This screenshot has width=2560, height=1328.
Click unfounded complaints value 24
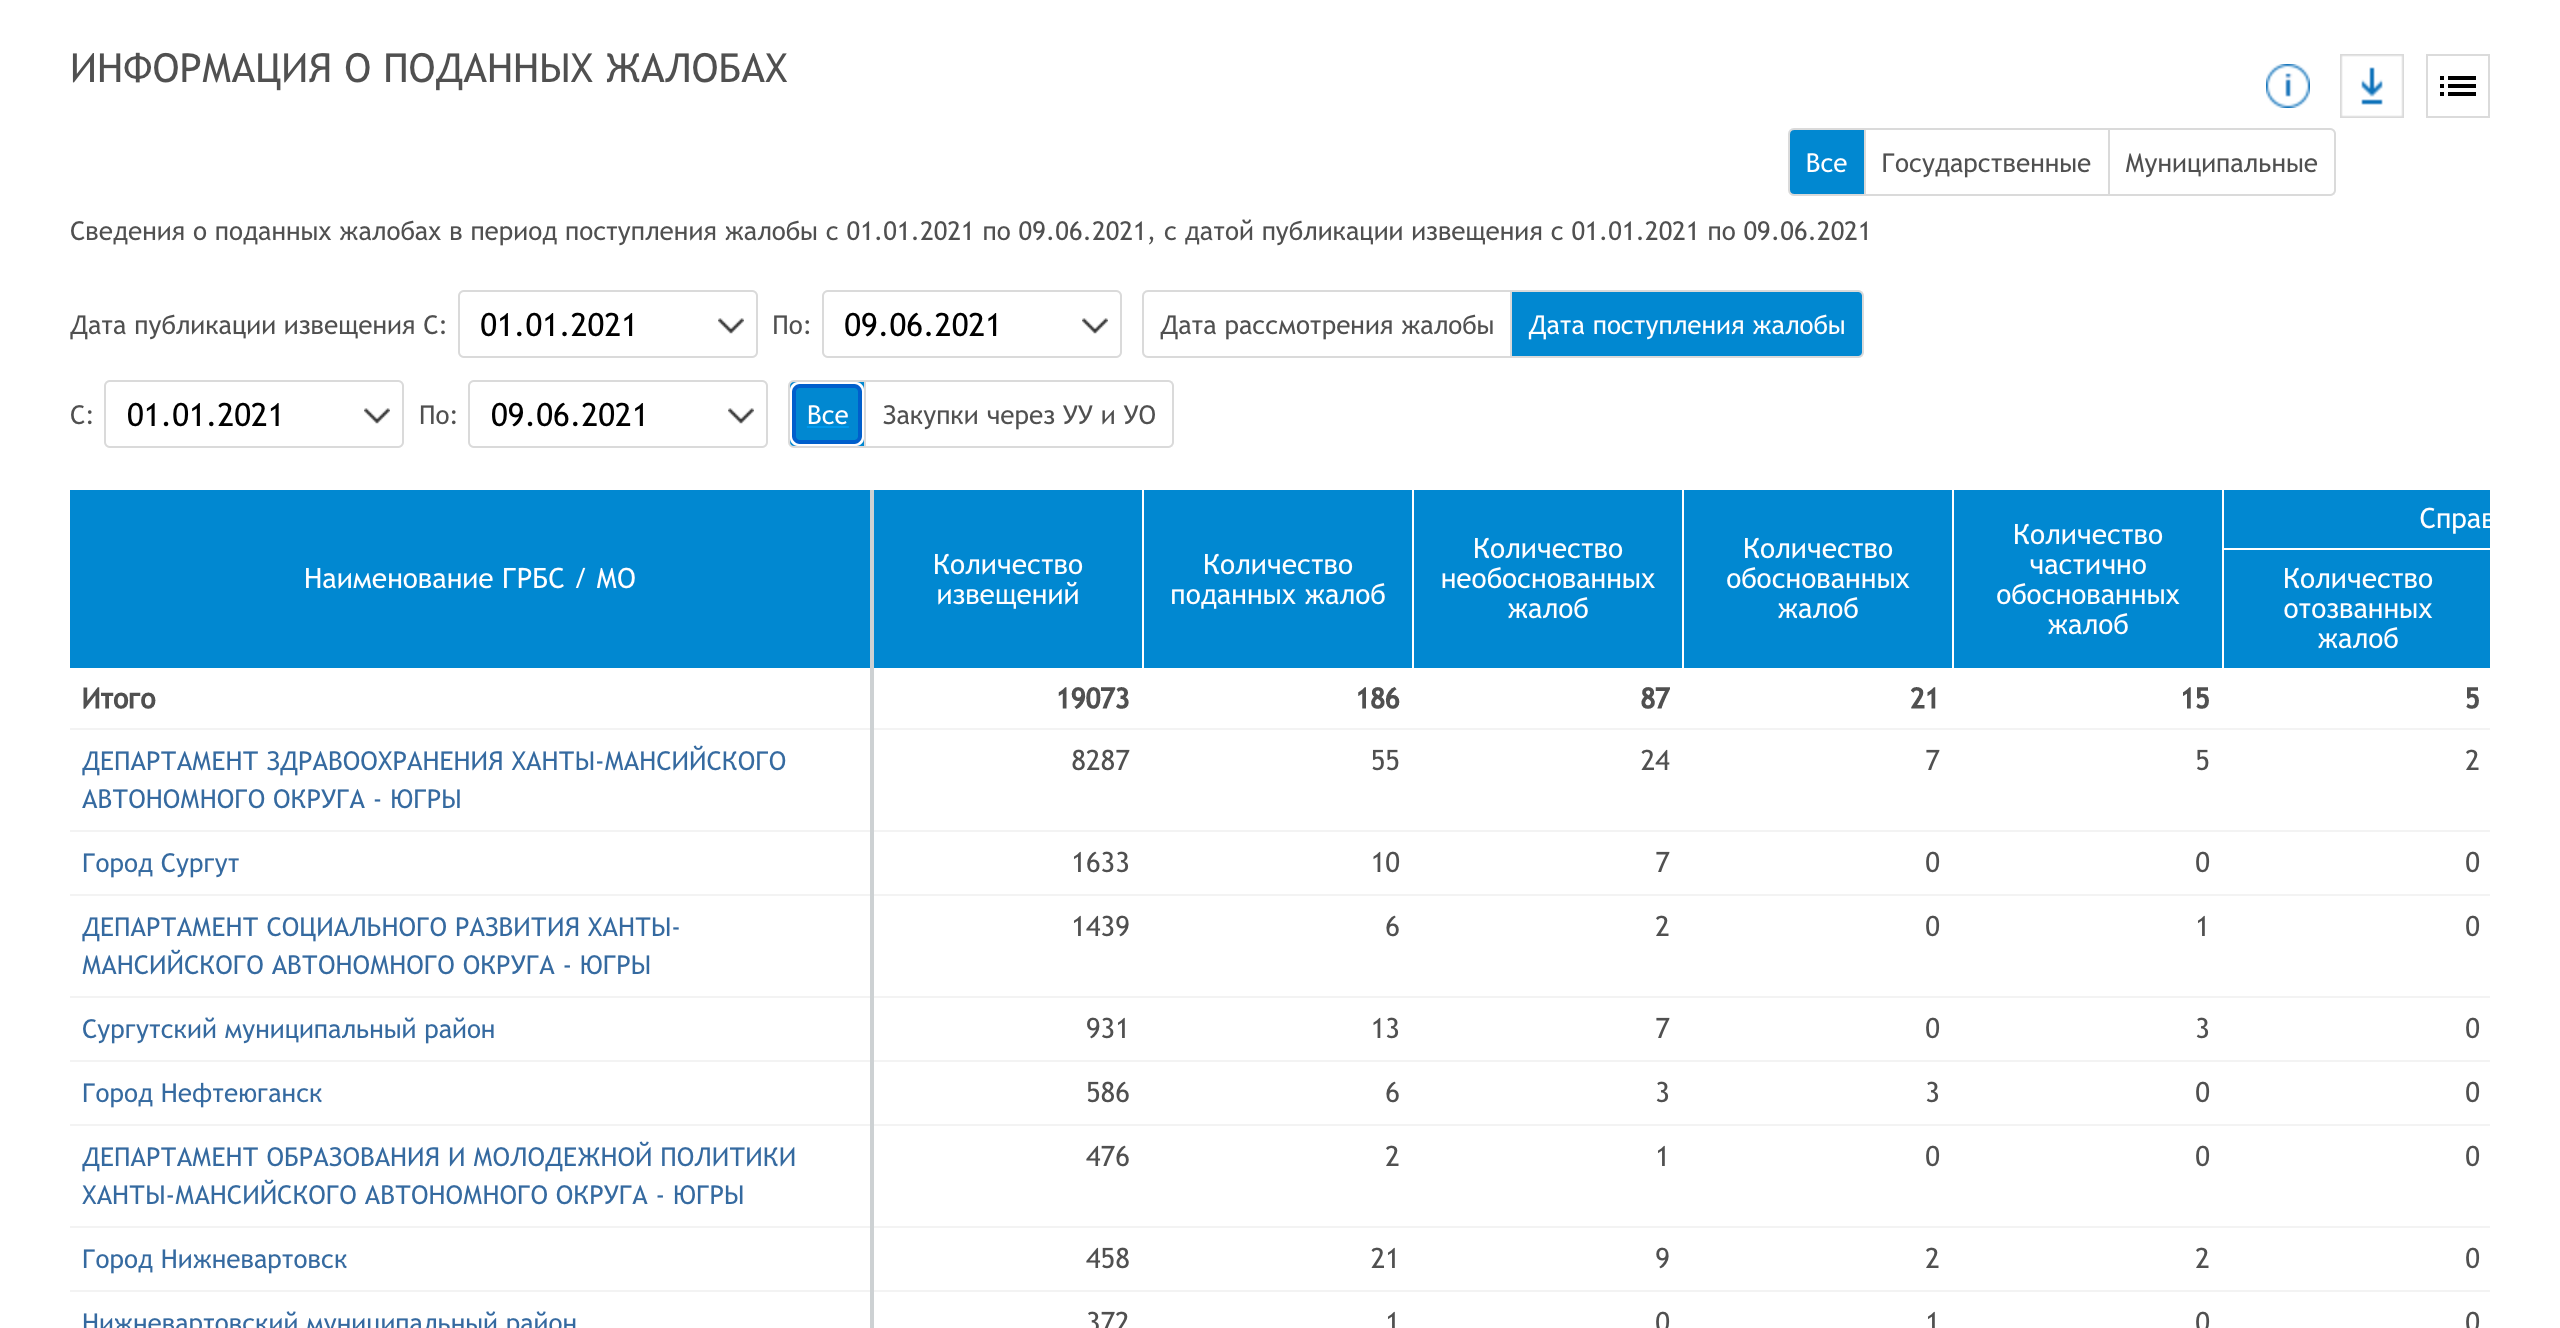pos(1655,761)
